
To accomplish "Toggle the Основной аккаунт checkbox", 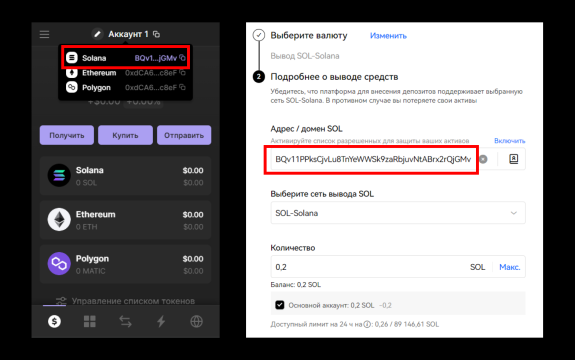I will (x=279, y=305).
